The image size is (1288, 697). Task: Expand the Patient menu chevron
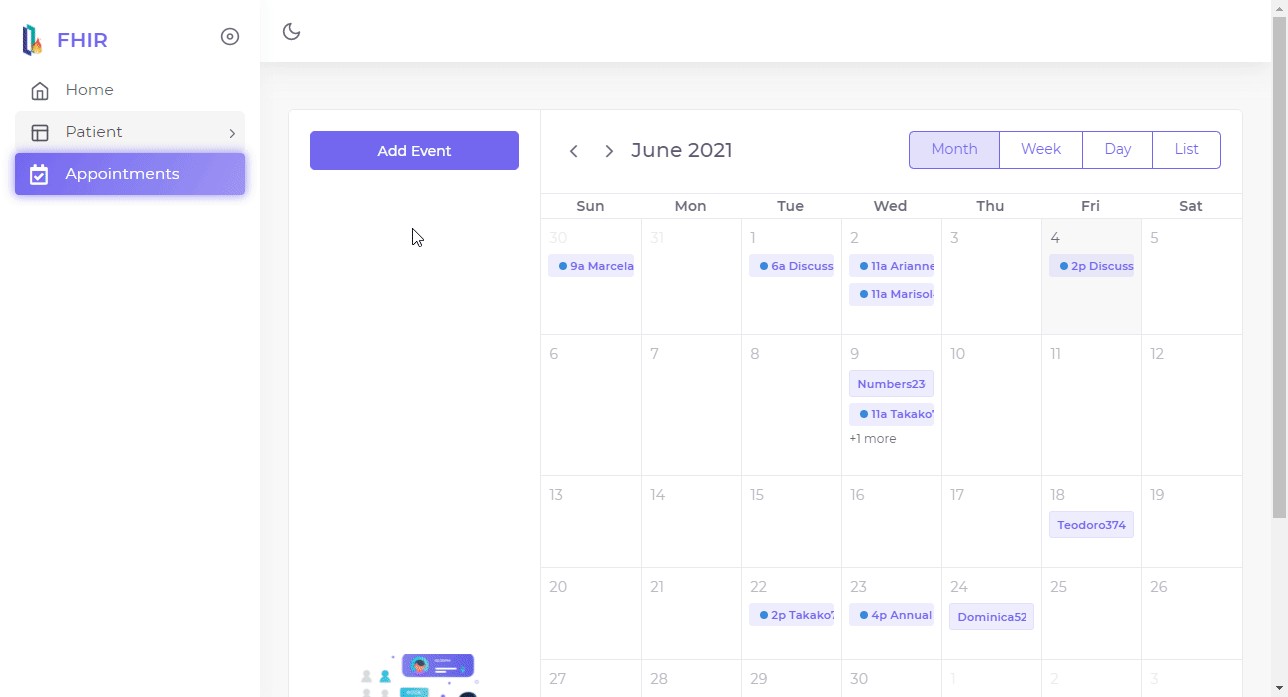tap(232, 133)
